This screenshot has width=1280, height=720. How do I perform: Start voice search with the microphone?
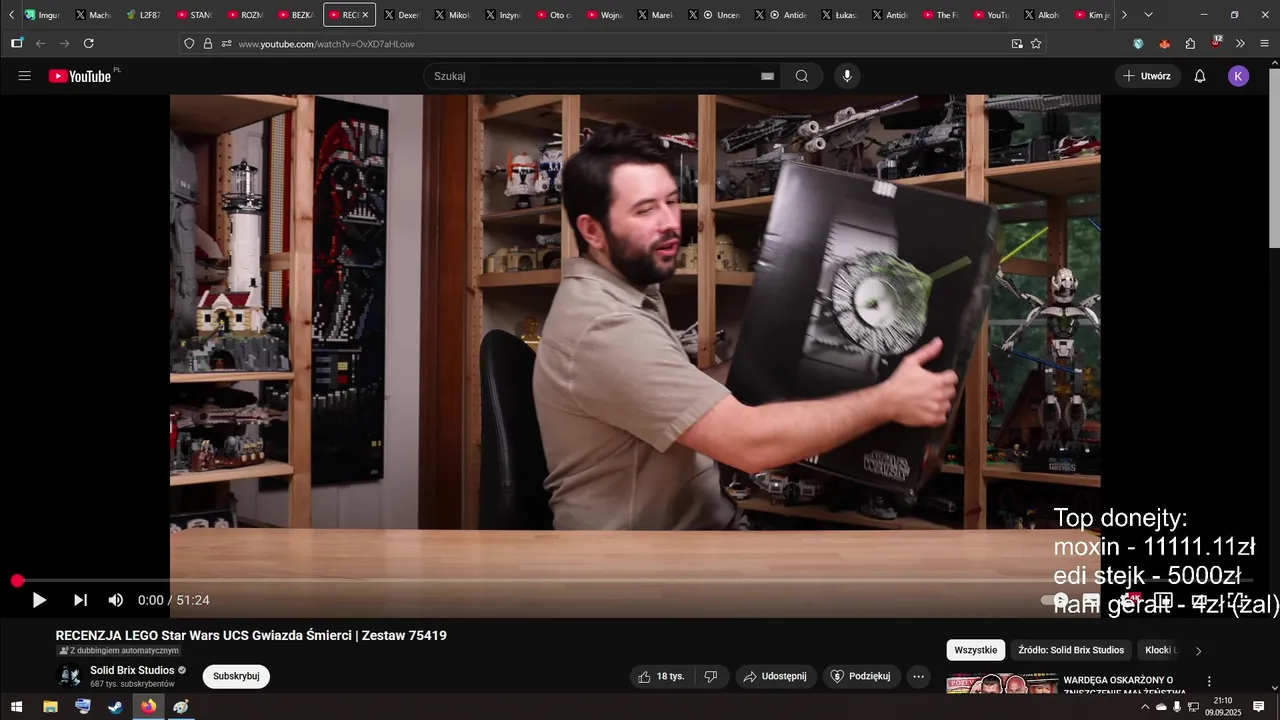pyautogui.click(x=847, y=76)
